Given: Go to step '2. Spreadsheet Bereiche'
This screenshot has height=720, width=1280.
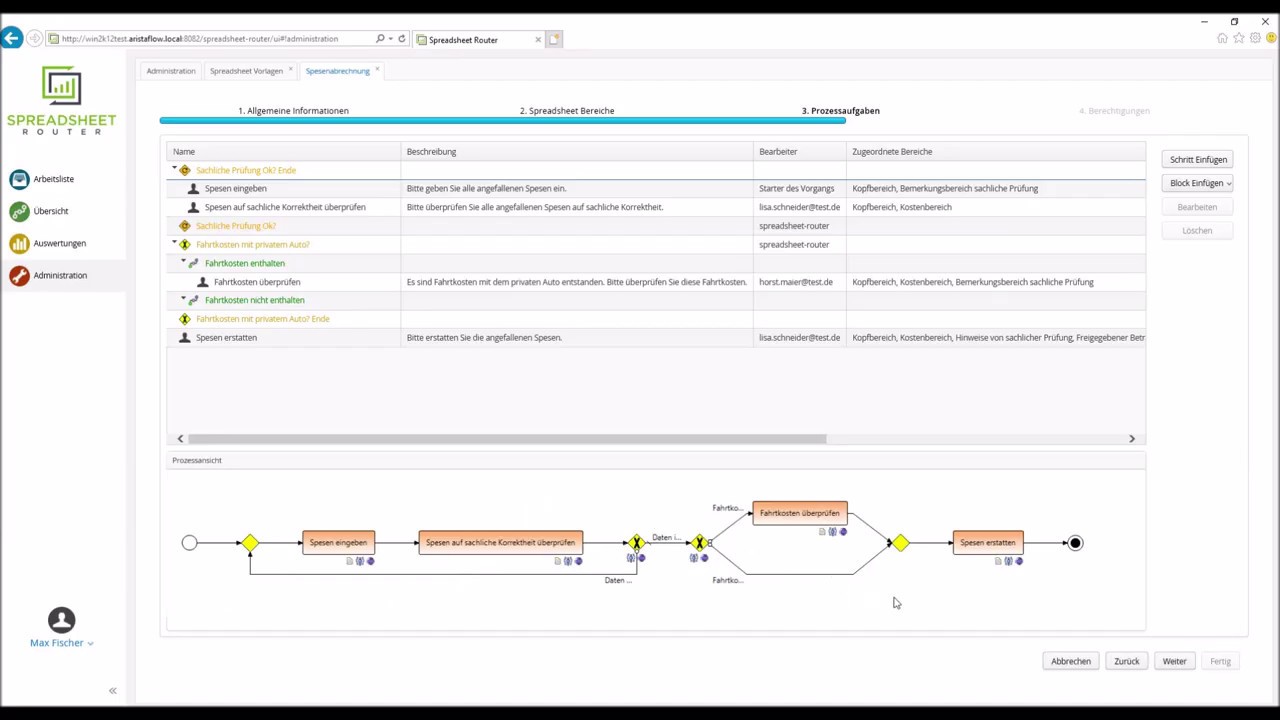Looking at the screenshot, I should [x=567, y=111].
